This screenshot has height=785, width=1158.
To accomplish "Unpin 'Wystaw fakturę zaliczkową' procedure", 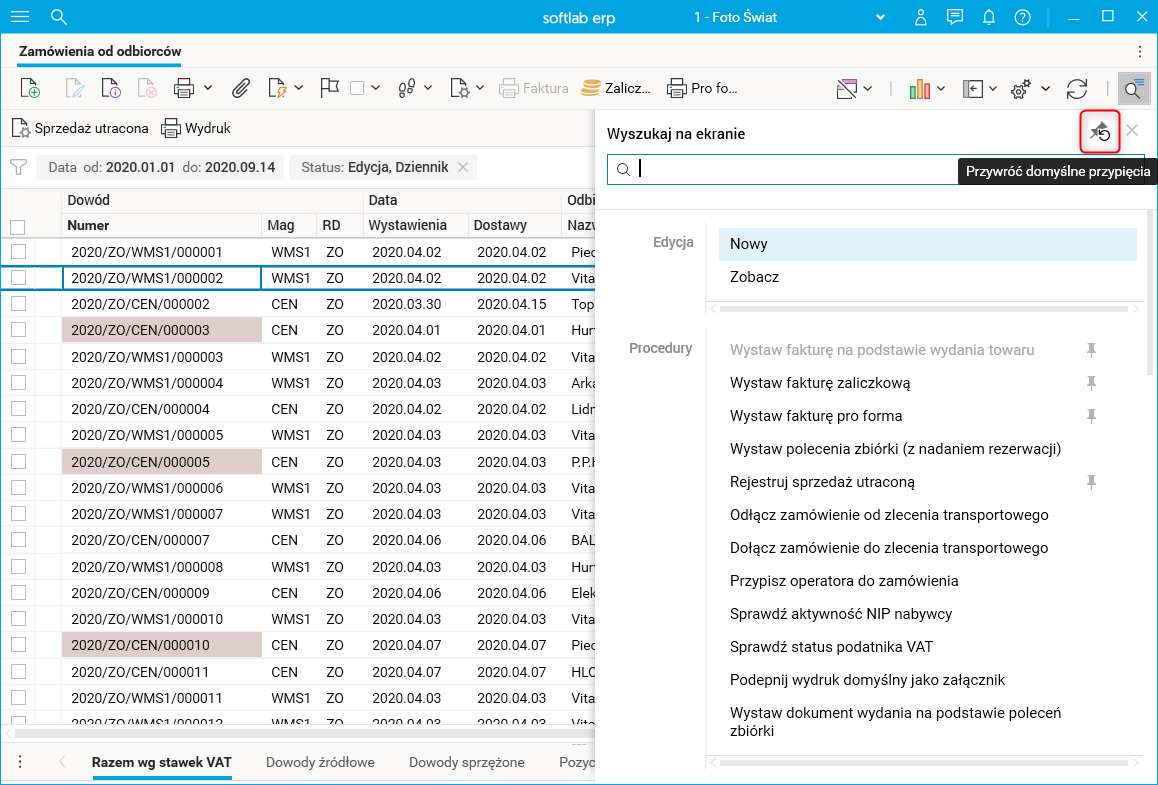I will 1092,383.
